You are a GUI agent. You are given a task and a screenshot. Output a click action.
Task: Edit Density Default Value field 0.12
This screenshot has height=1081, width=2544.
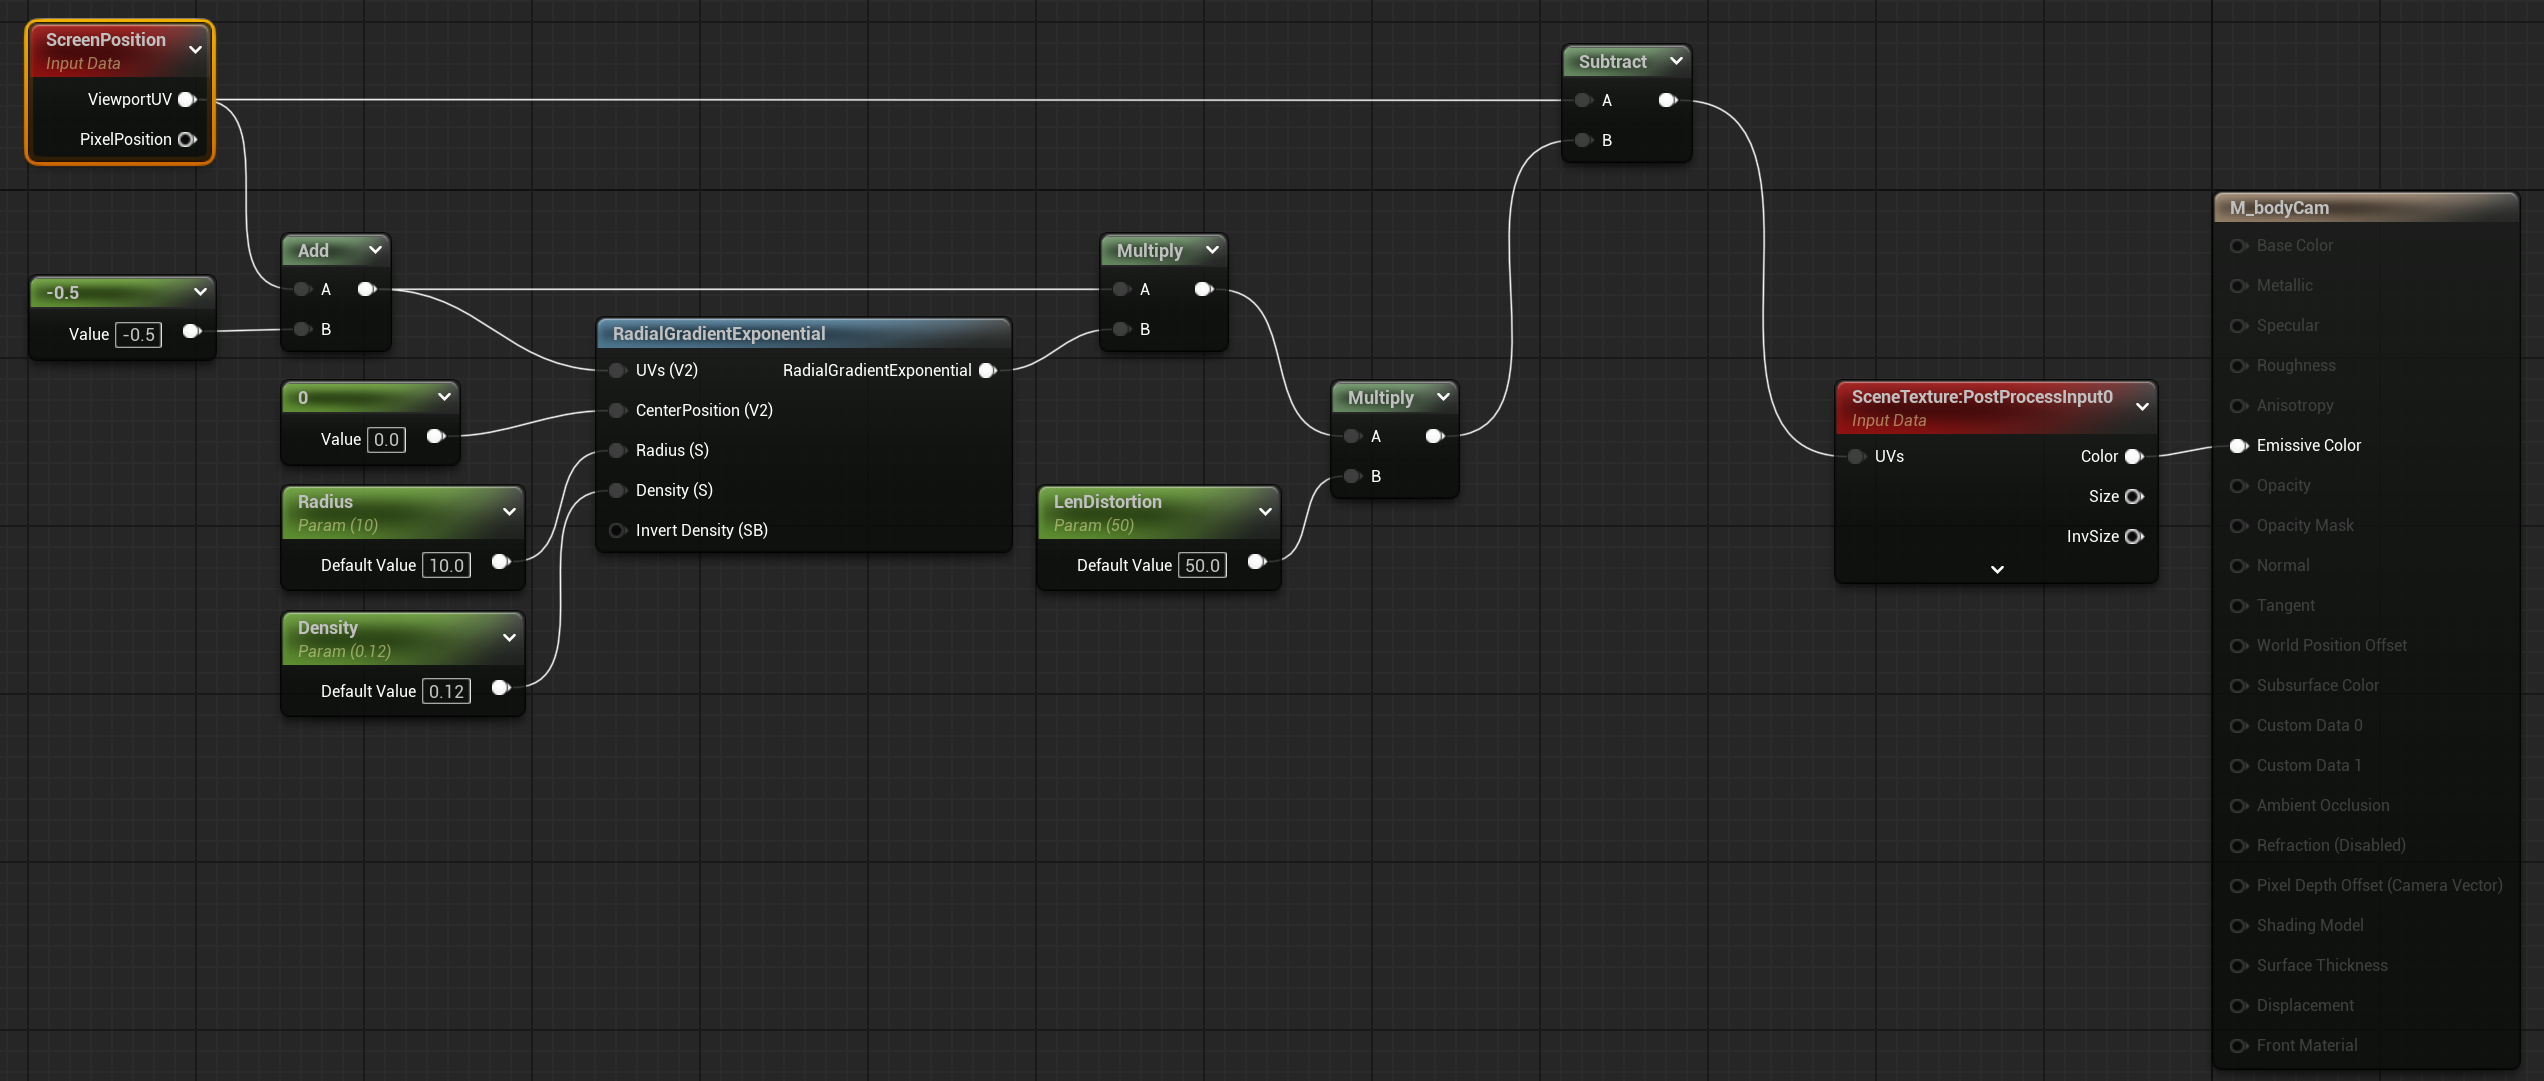click(x=446, y=691)
